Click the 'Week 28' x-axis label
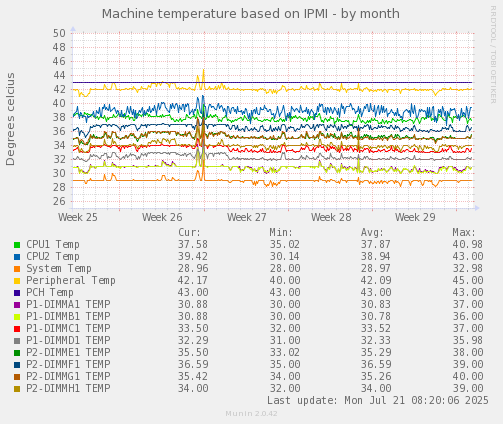 tap(331, 217)
